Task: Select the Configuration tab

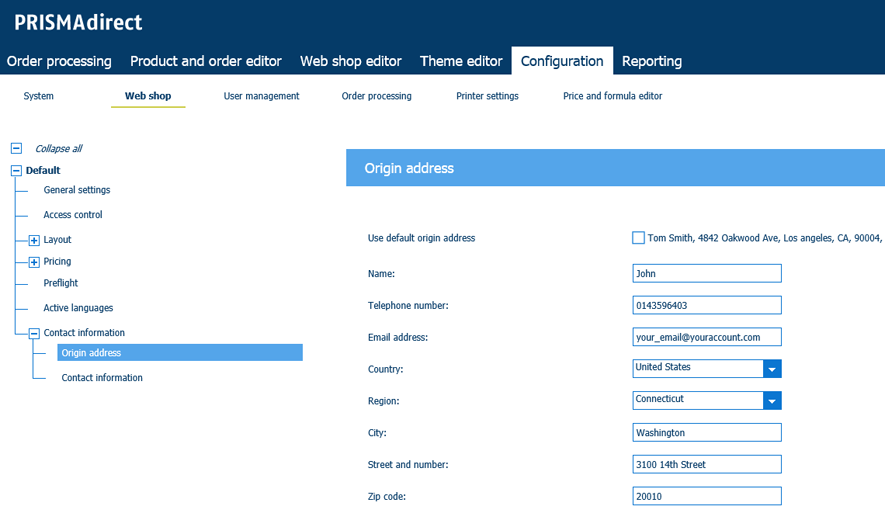Action: click(x=562, y=61)
